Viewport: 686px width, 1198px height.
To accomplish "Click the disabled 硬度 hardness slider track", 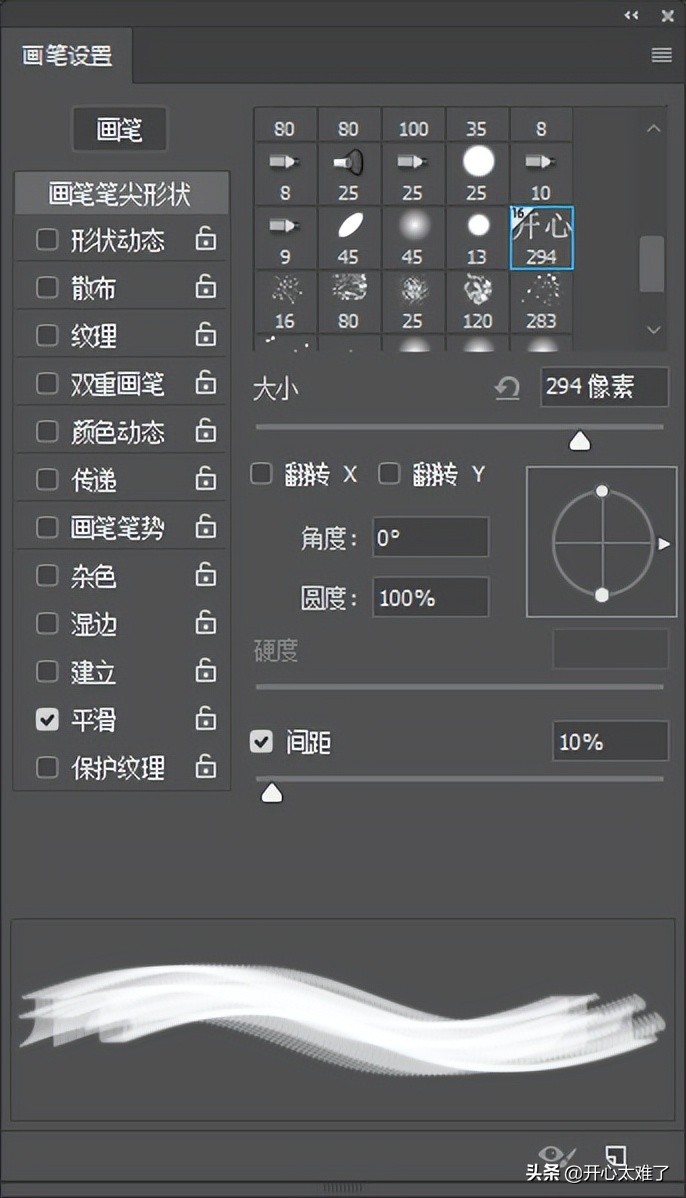I will click(x=460, y=687).
